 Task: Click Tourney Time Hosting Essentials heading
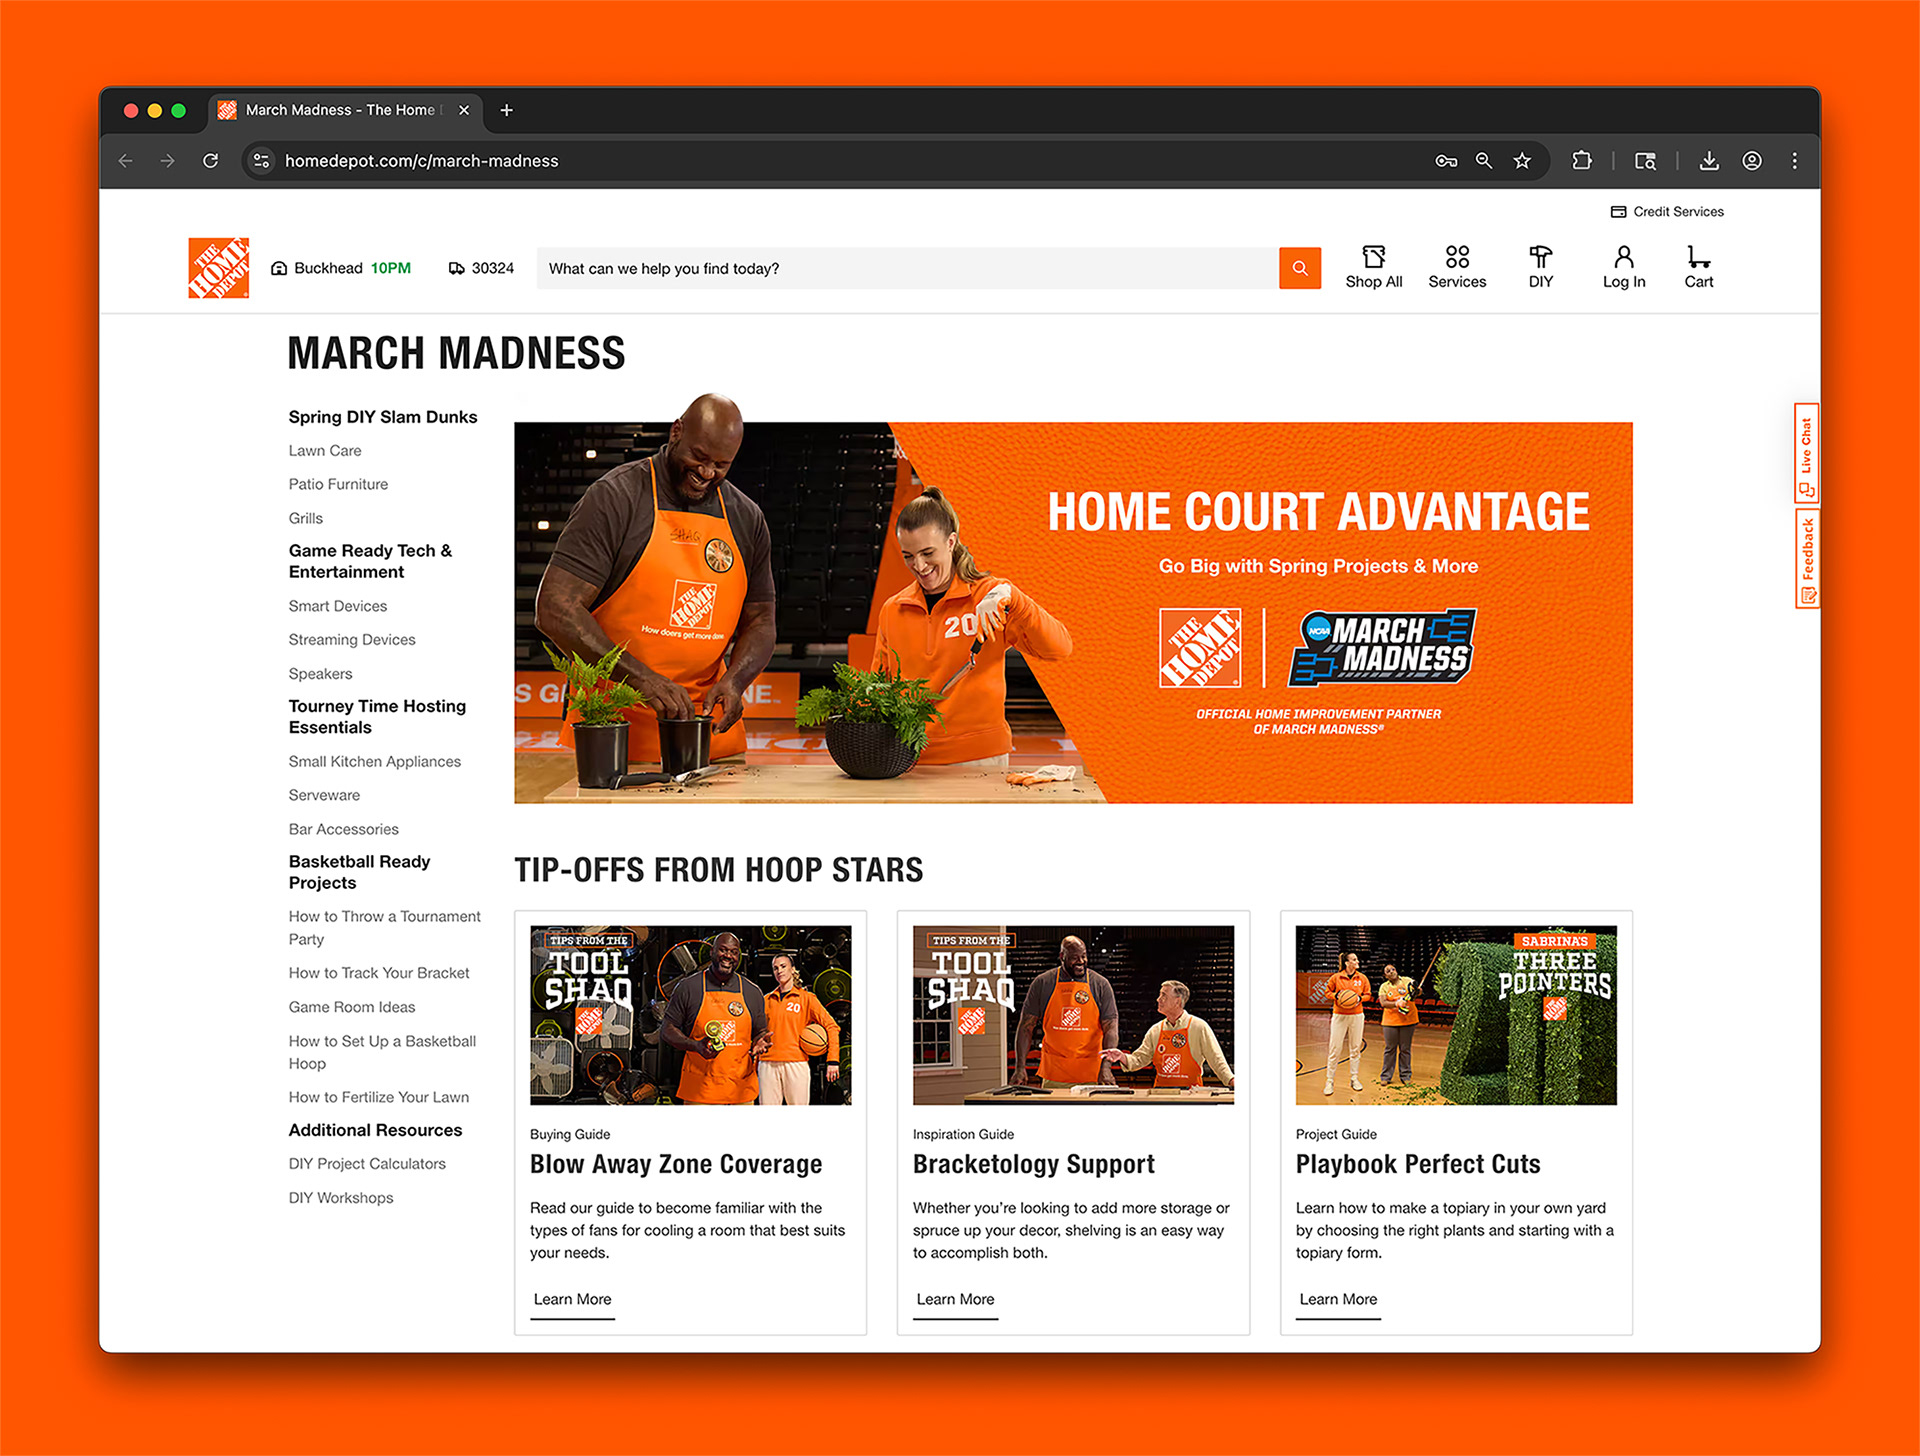(377, 717)
